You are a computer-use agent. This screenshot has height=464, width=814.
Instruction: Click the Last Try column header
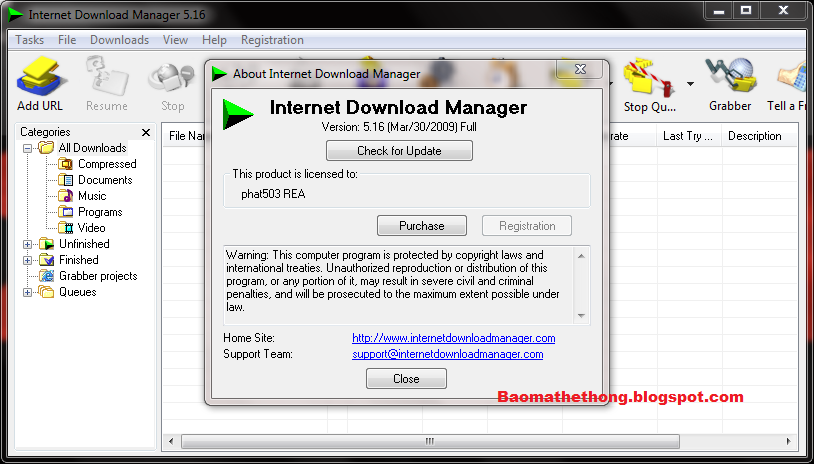pos(689,136)
